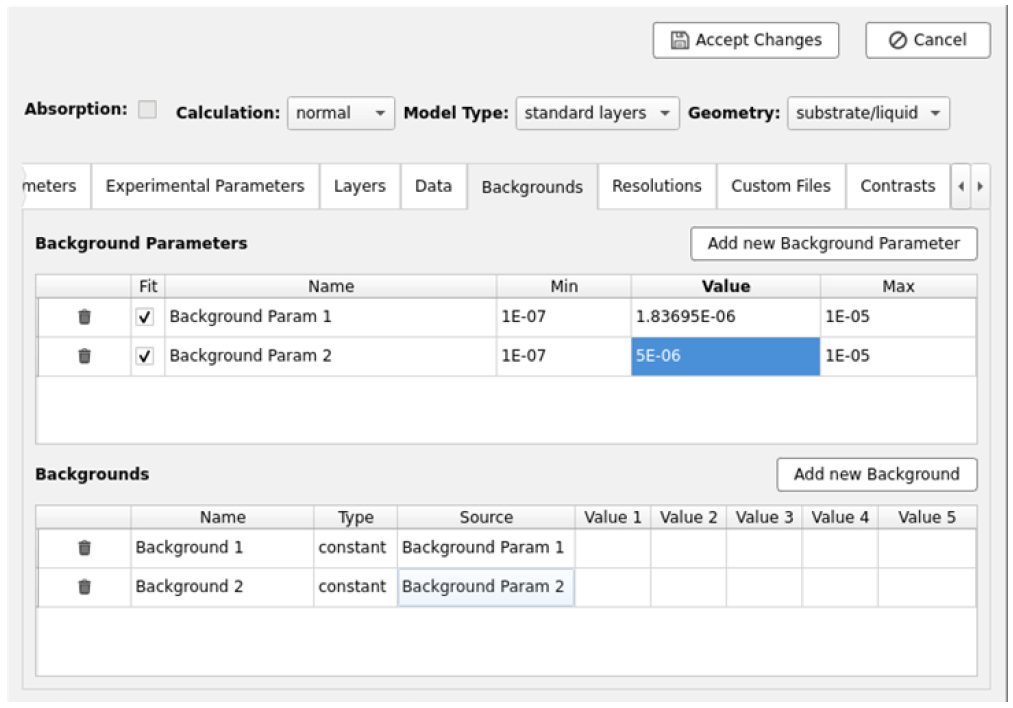The width and height of the screenshot is (1013, 708).
Task: Open the Calculation dropdown
Action: point(340,113)
